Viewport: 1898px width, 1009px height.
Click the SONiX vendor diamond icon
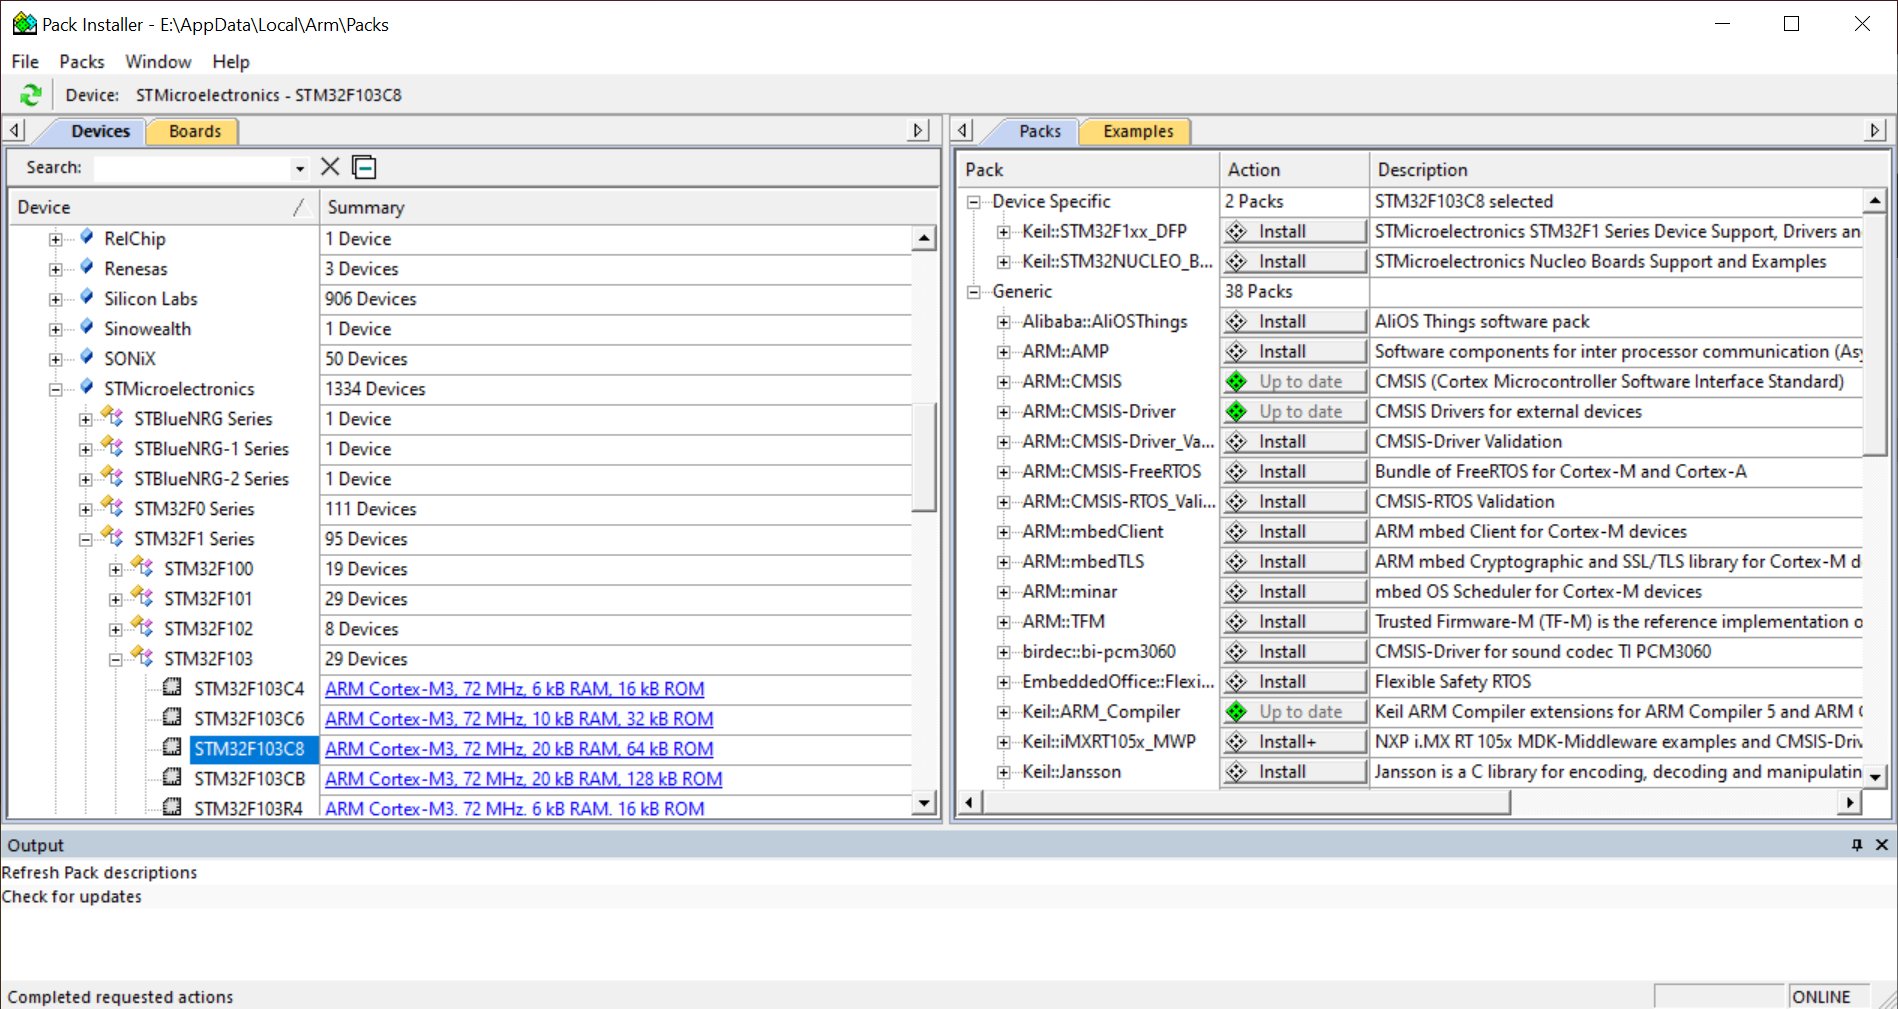pos(87,357)
